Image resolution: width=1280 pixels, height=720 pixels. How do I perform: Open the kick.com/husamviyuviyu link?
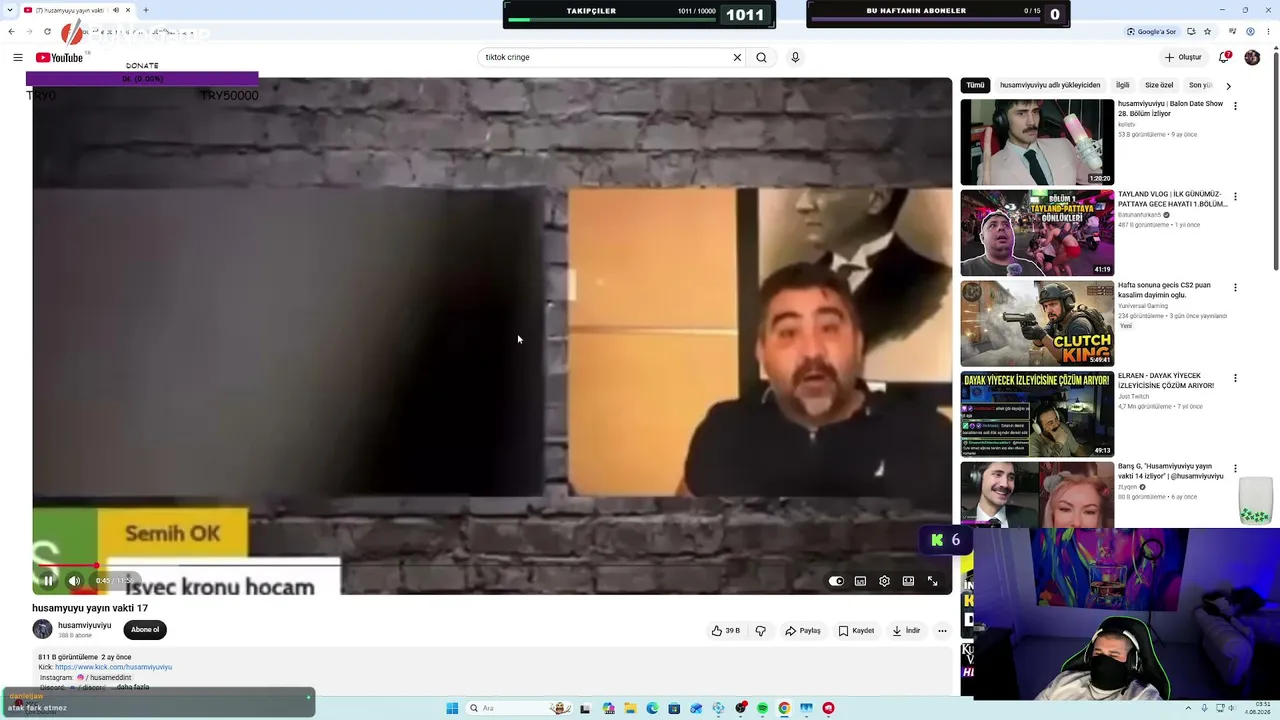pyautogui.click(x=113, y=667)
